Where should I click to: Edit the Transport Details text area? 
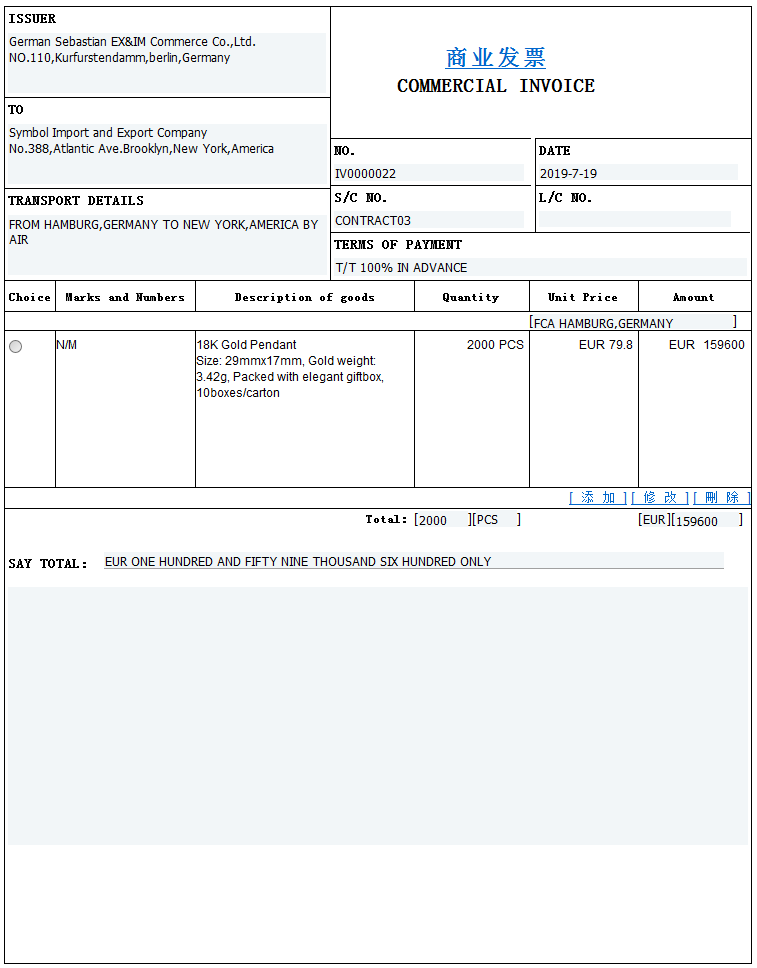click(x=167, y=245)
